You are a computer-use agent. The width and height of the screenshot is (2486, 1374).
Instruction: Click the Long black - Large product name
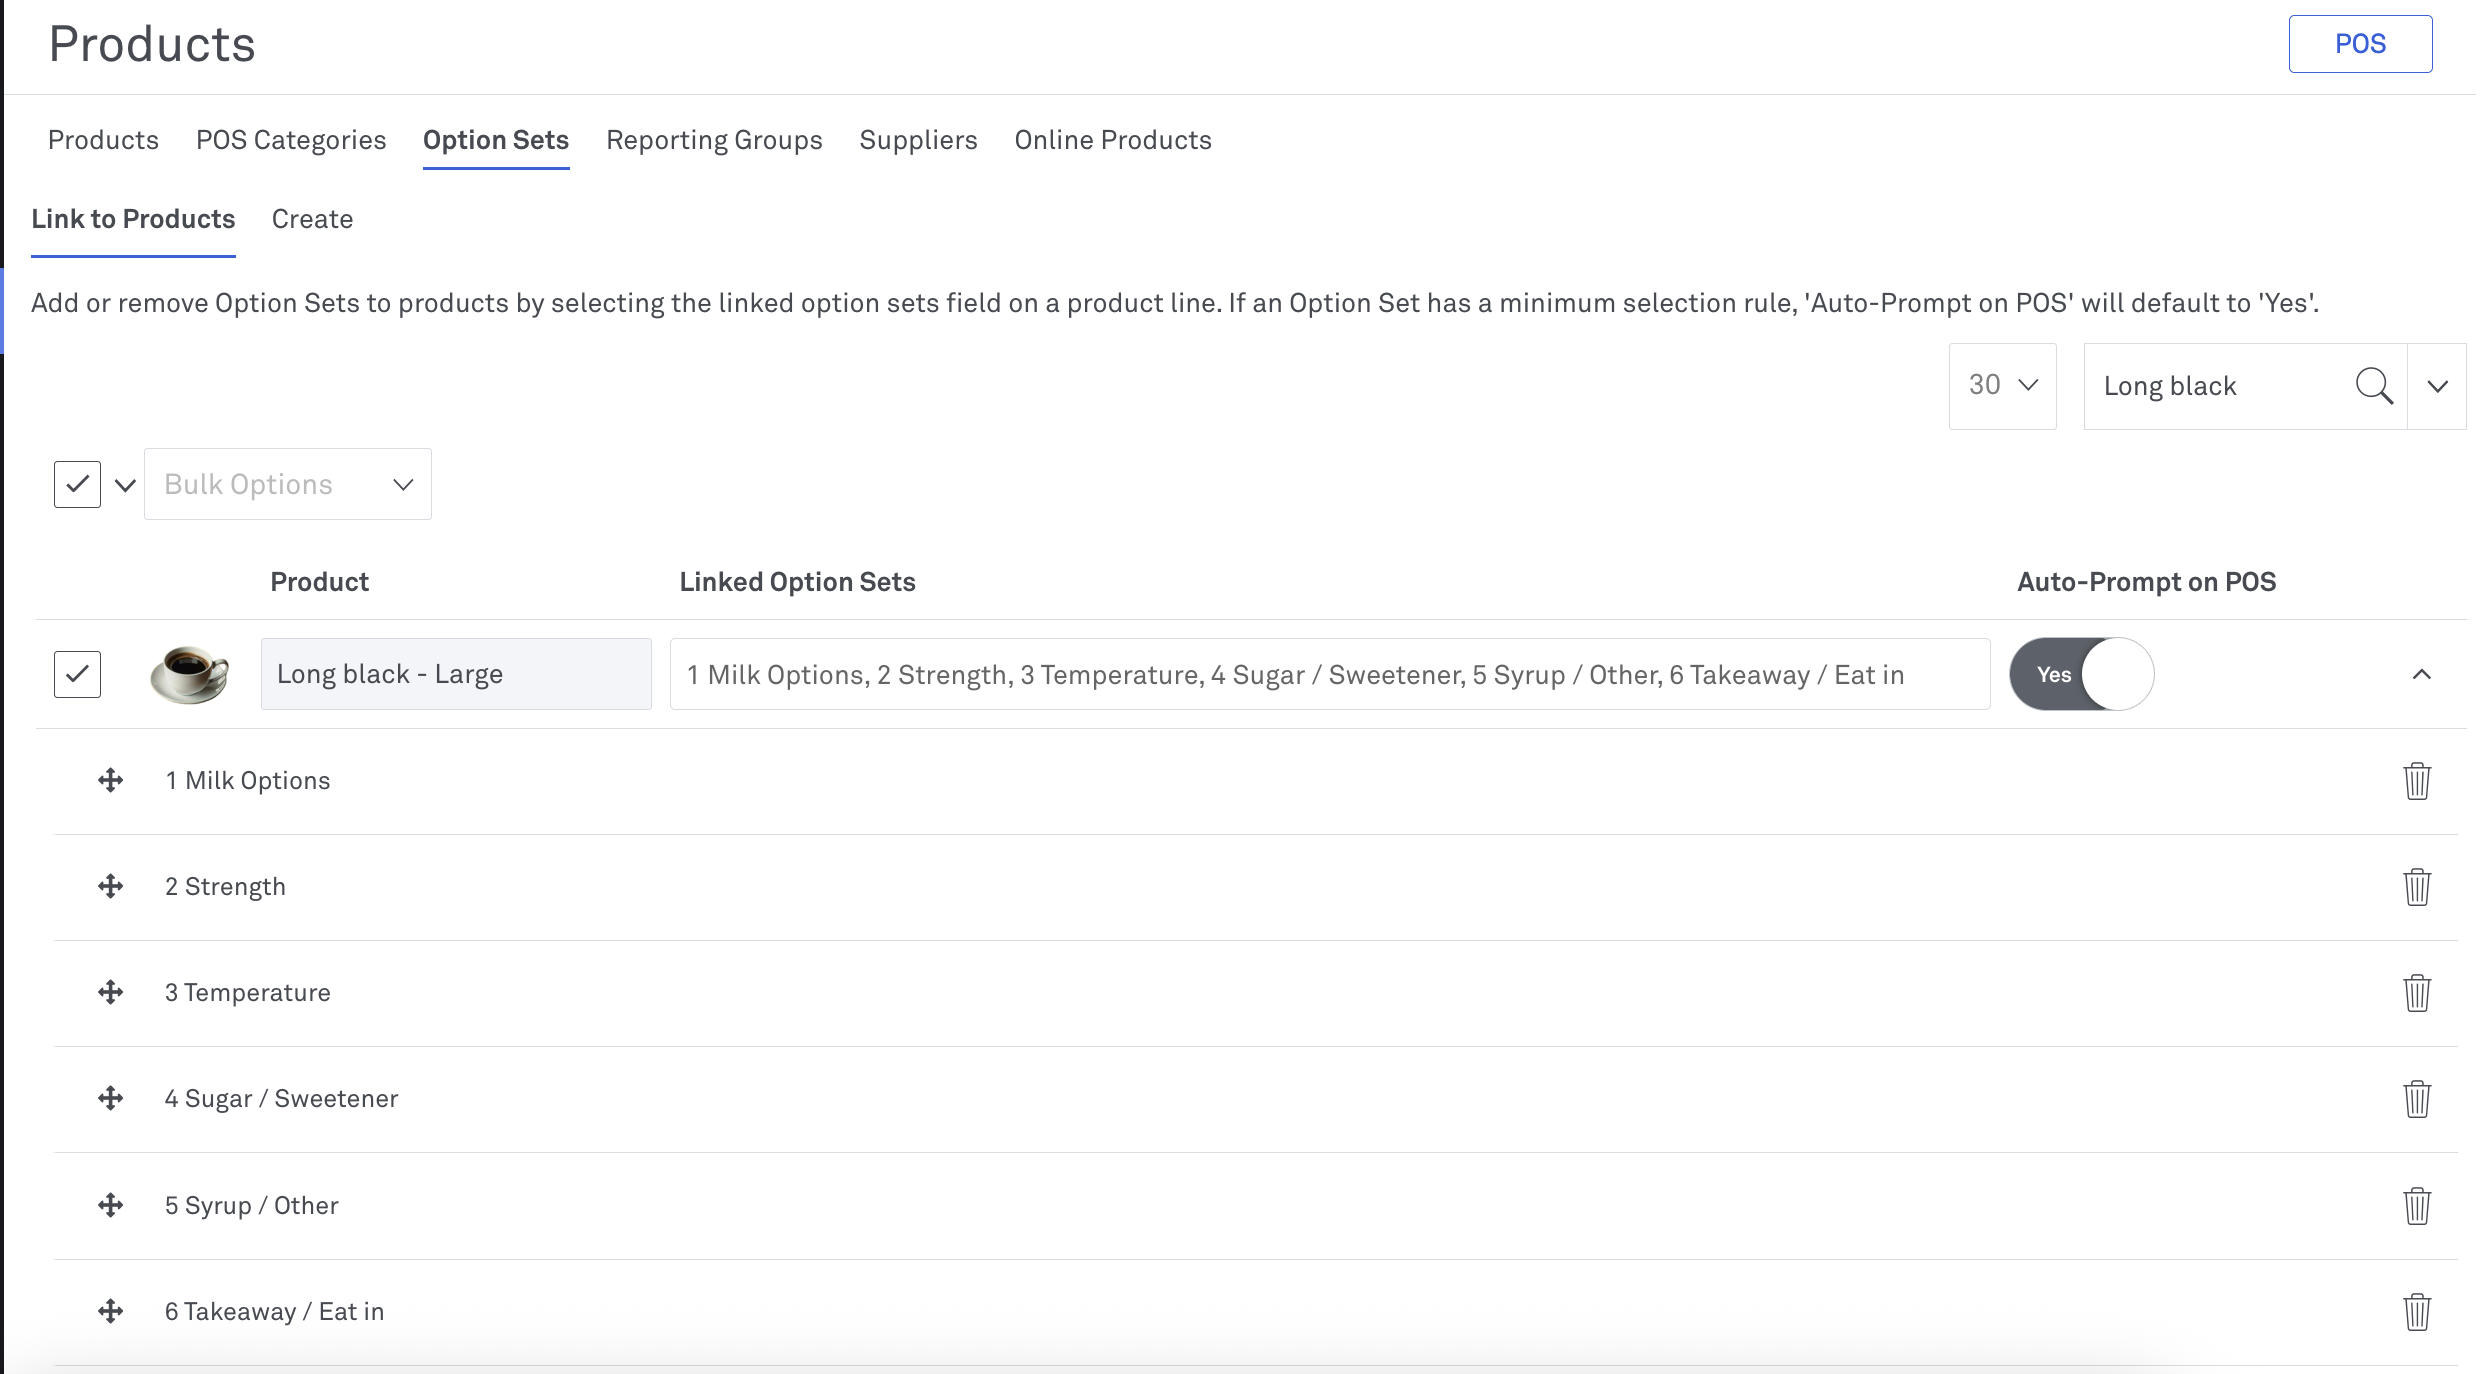tap(456, 674)
